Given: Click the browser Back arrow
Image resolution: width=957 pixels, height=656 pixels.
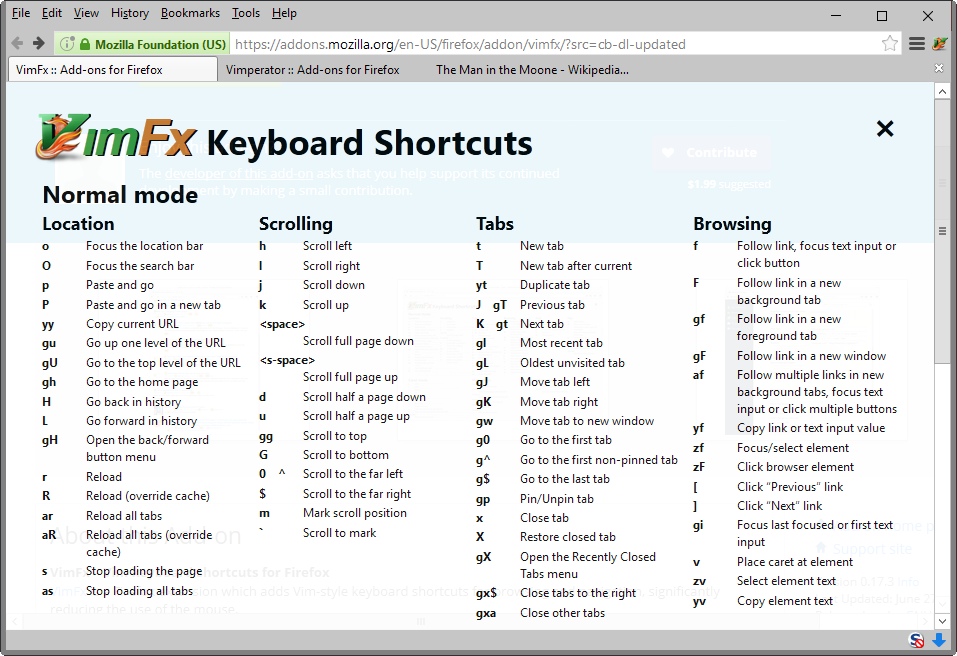Looking at the screenshot, I should pos(17,43).
